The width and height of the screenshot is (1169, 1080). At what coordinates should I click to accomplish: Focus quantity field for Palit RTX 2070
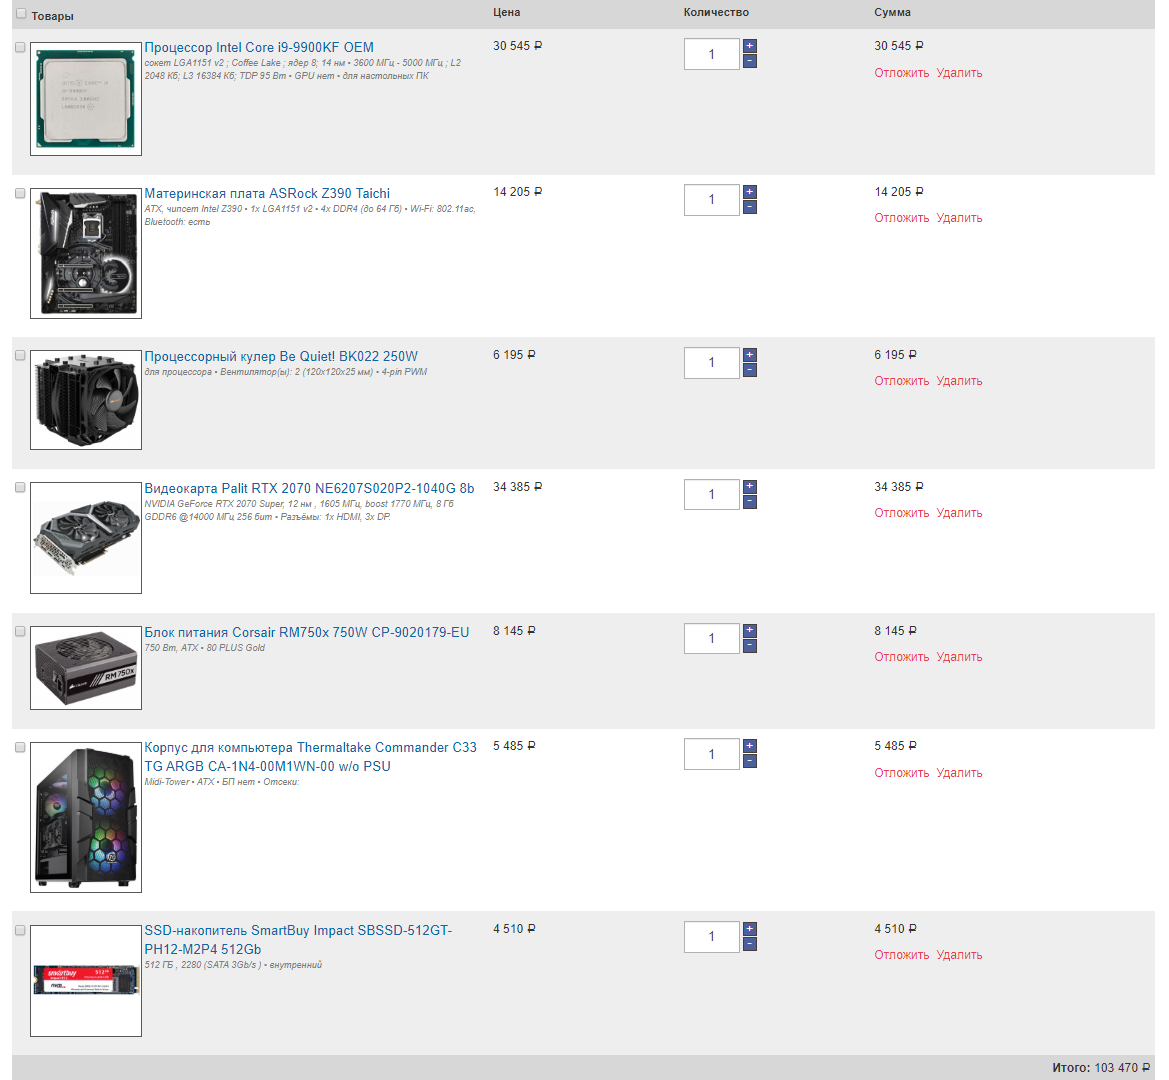(x=711, y=495)
